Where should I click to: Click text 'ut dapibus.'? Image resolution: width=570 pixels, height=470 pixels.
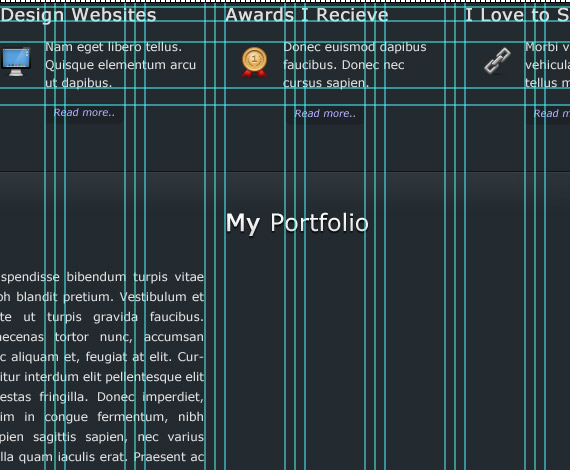point(79,83)
